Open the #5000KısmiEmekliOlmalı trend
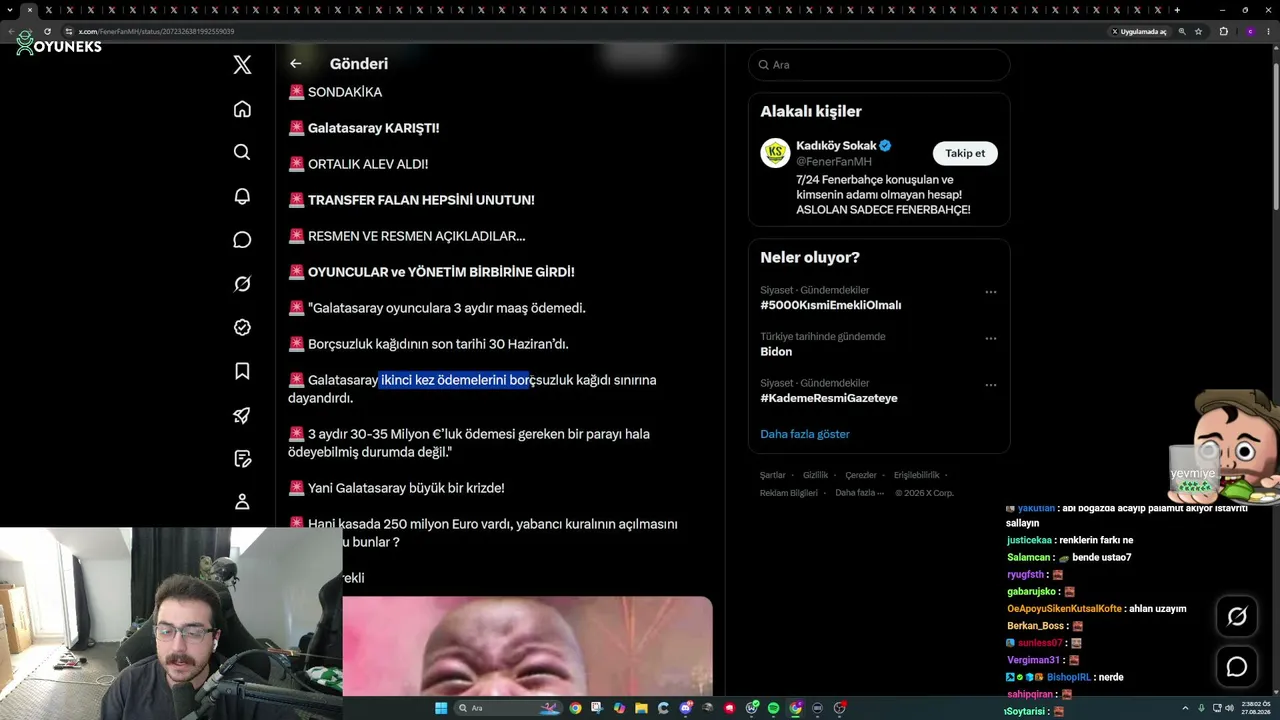The image size is (1280, 720). point(830,305)
